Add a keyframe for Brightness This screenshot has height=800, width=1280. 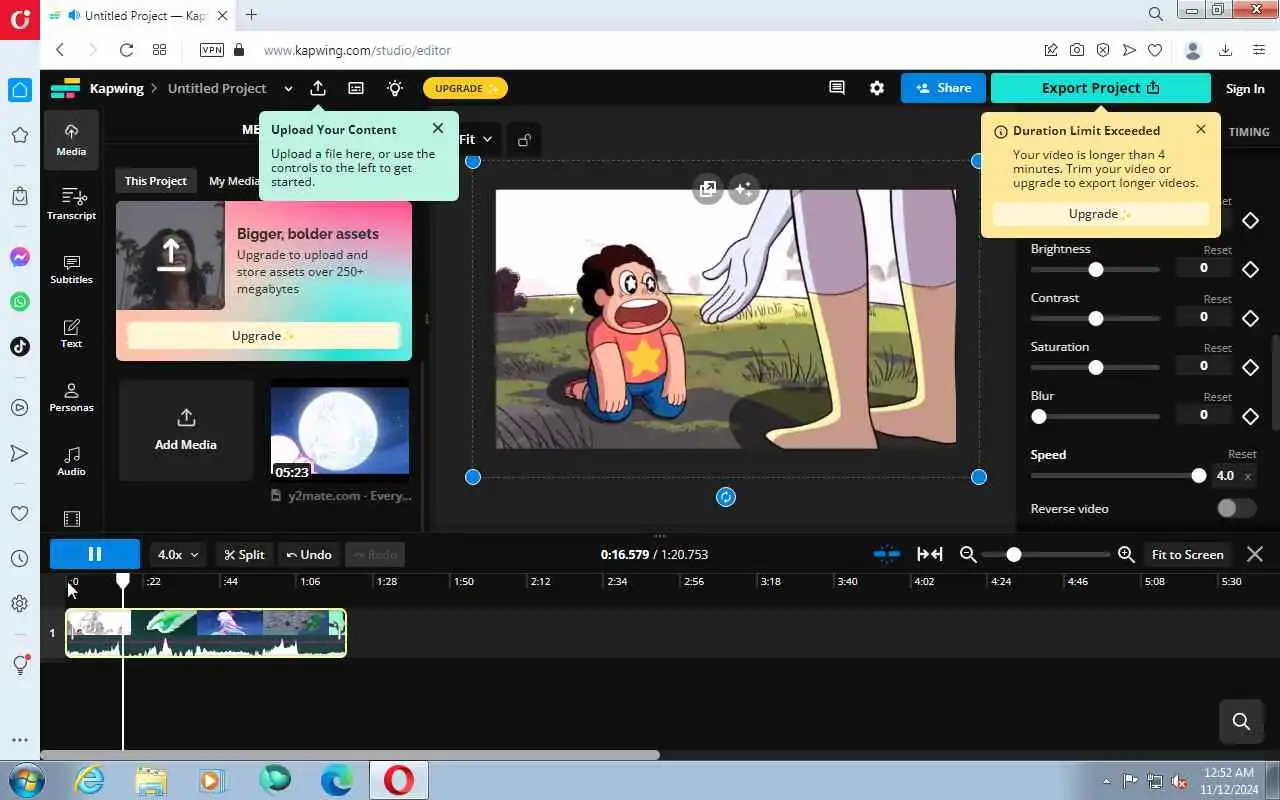coord(1250,269)
